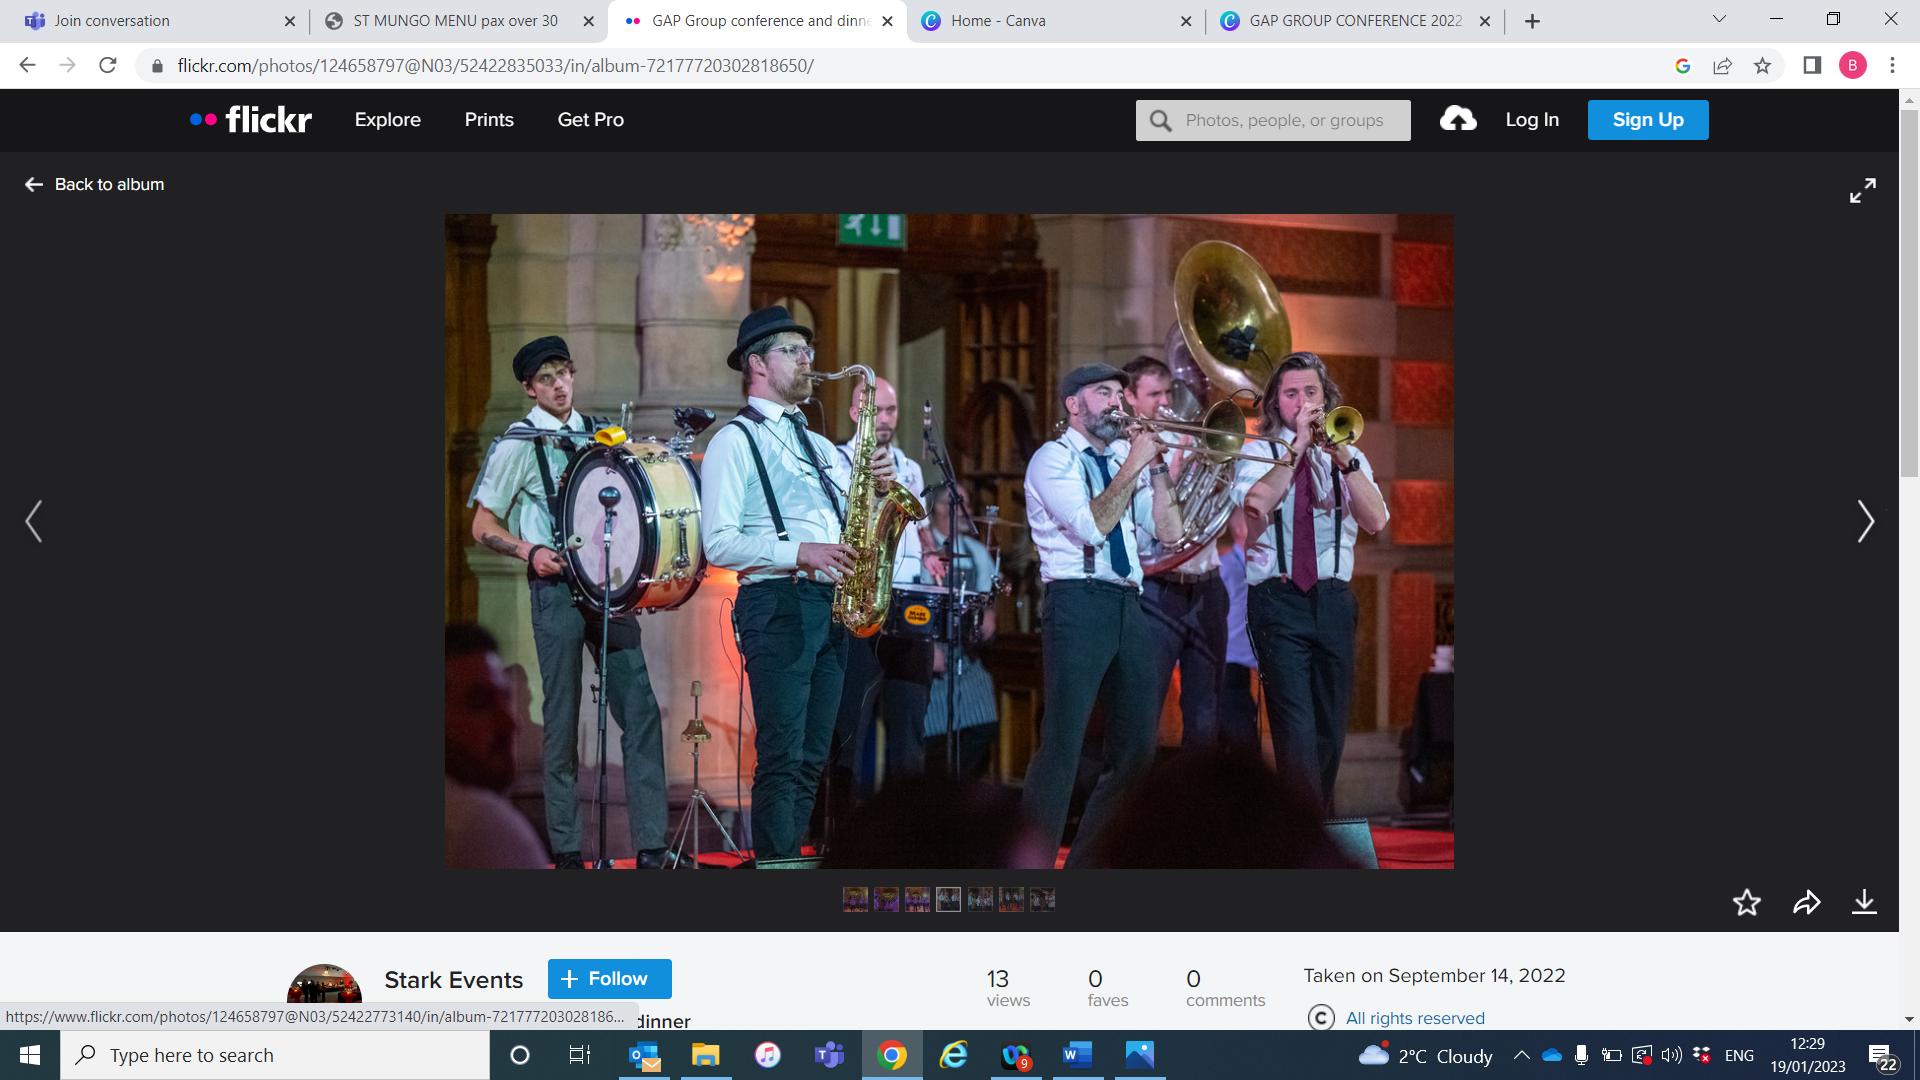Open the Flickr Explore menu
Image resolution: width=1920 pixels, height=1080 pixels.
coord(388,120)
